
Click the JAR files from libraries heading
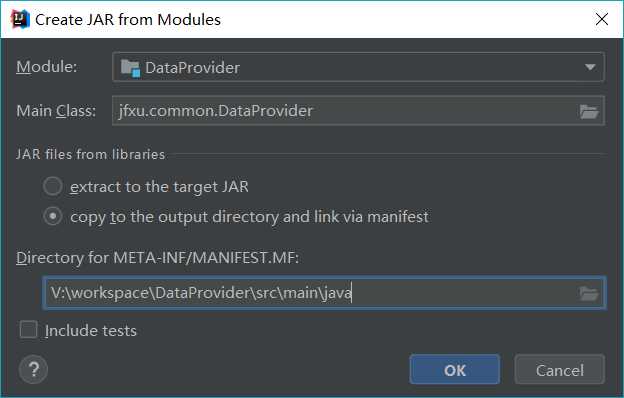click(90, 154)
